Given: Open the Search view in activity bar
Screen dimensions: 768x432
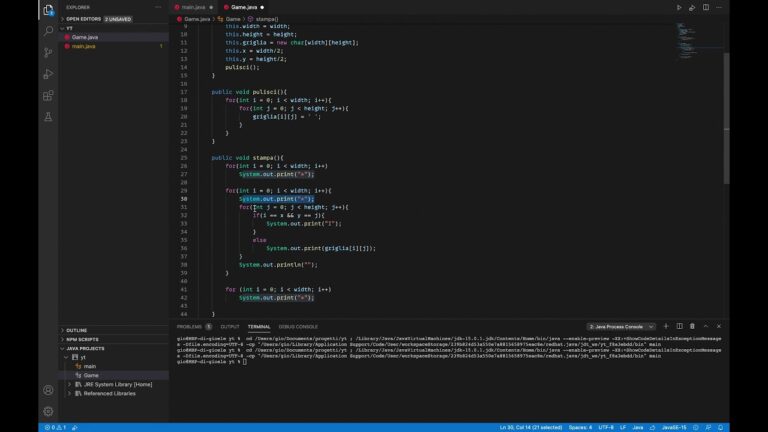Looking at the screenshot, I should click(48, 31).
